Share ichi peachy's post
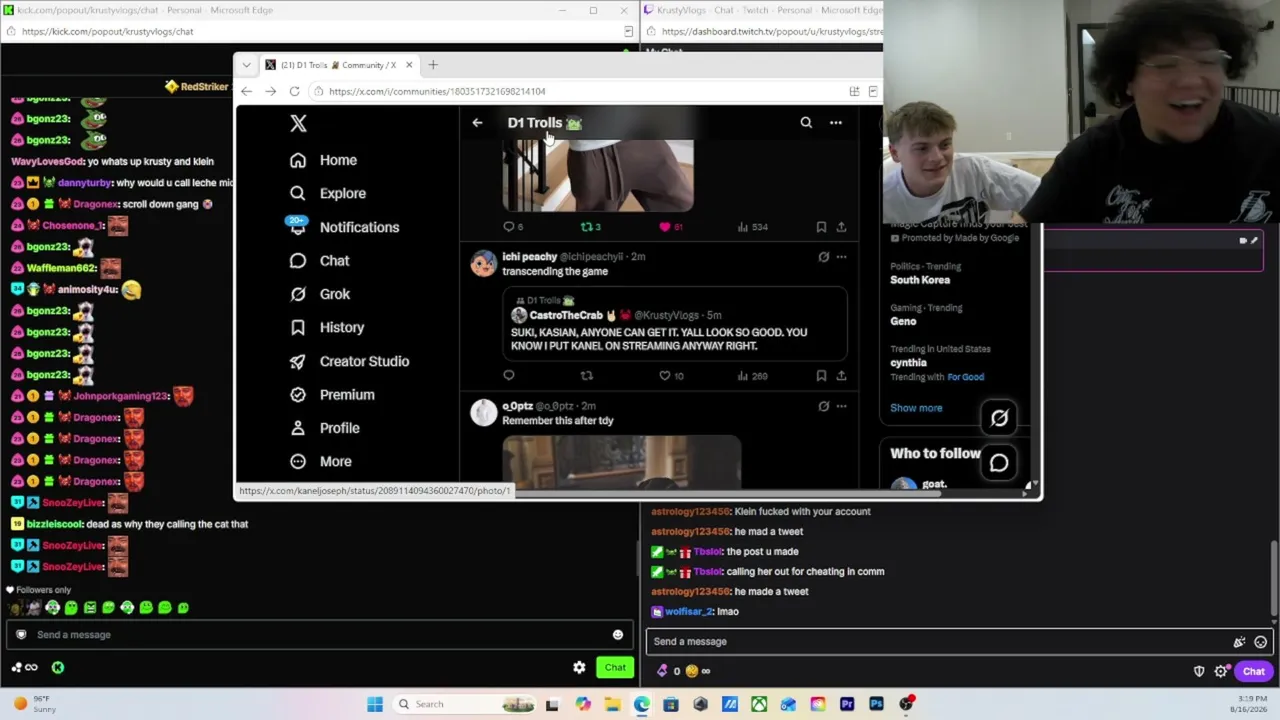This screenshot has height=720, width=1280. pyautogui.click(x=841, y=376)
